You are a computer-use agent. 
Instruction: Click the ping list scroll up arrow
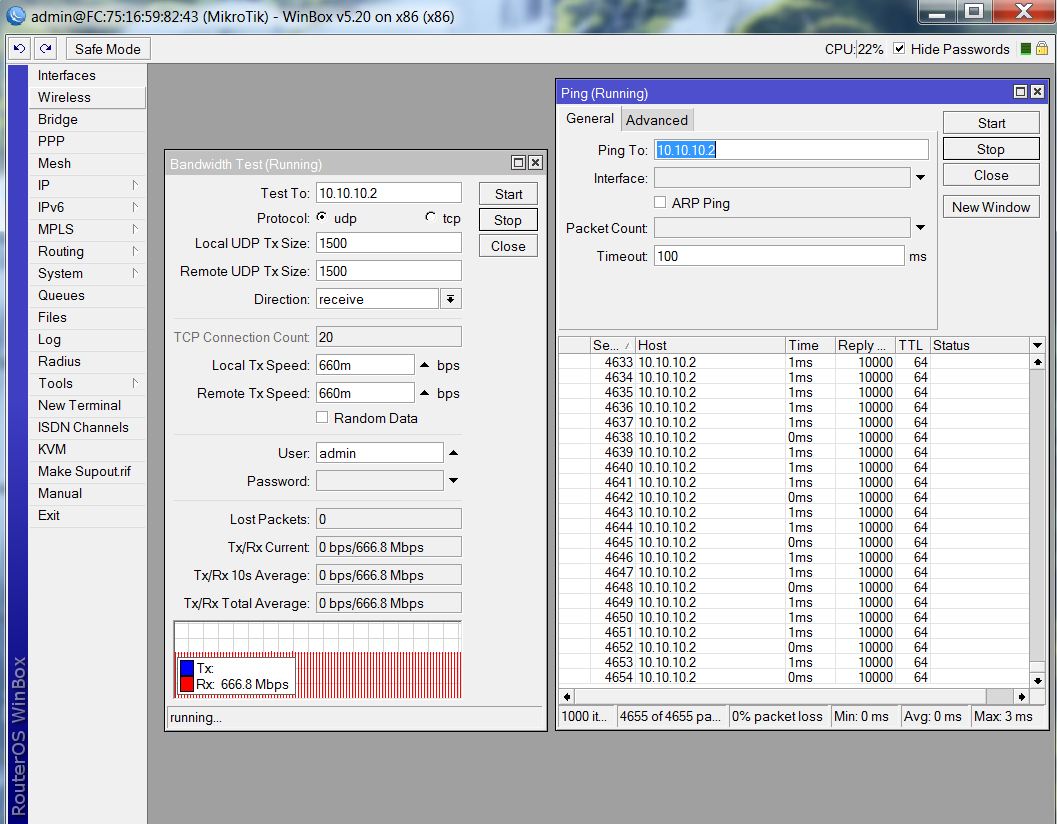point(1037,362)
